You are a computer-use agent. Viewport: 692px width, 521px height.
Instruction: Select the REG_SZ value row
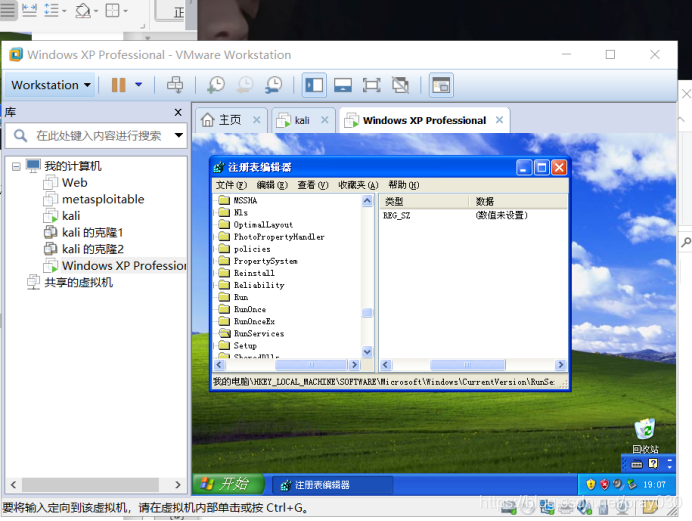click(473, 215)
